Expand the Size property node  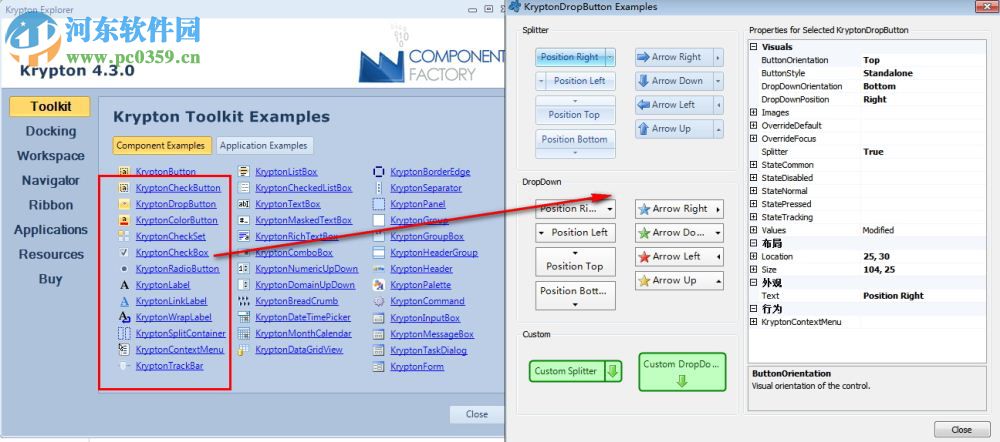754,269
